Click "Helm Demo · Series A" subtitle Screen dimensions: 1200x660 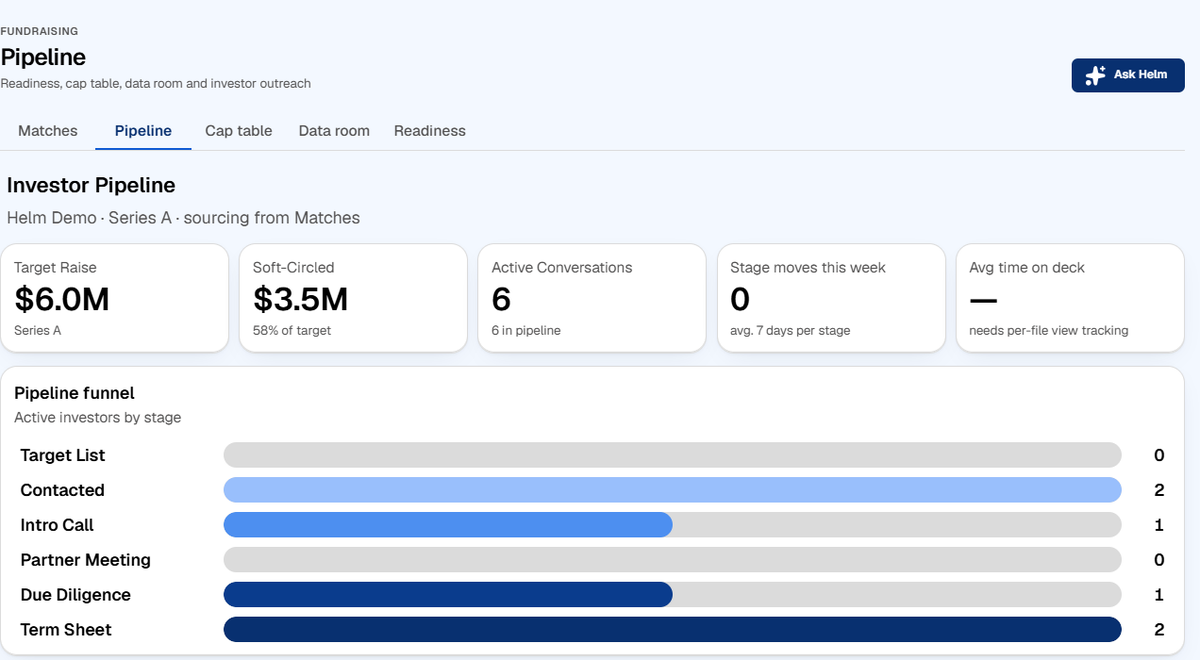tap(89, 217)
